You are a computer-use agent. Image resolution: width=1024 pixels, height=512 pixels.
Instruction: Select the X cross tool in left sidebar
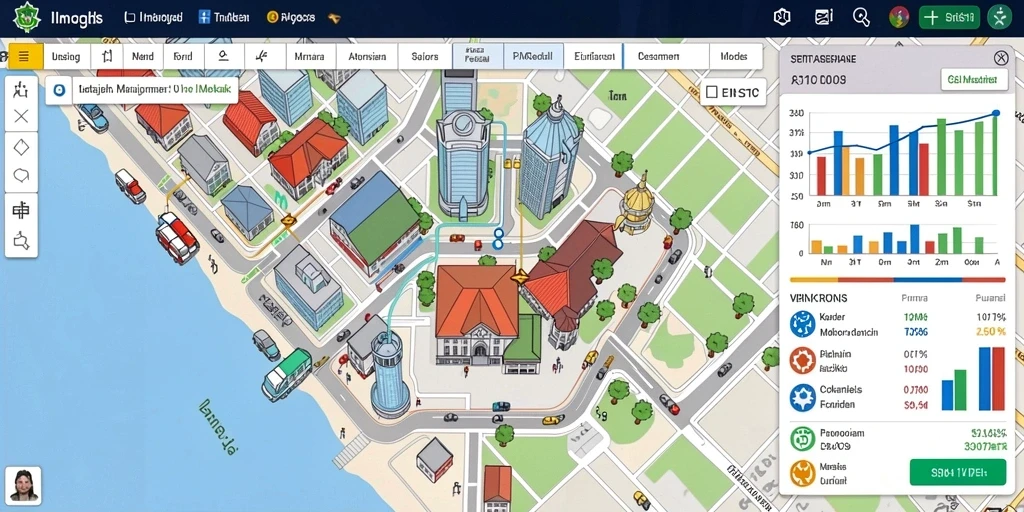tap(21, 116)
